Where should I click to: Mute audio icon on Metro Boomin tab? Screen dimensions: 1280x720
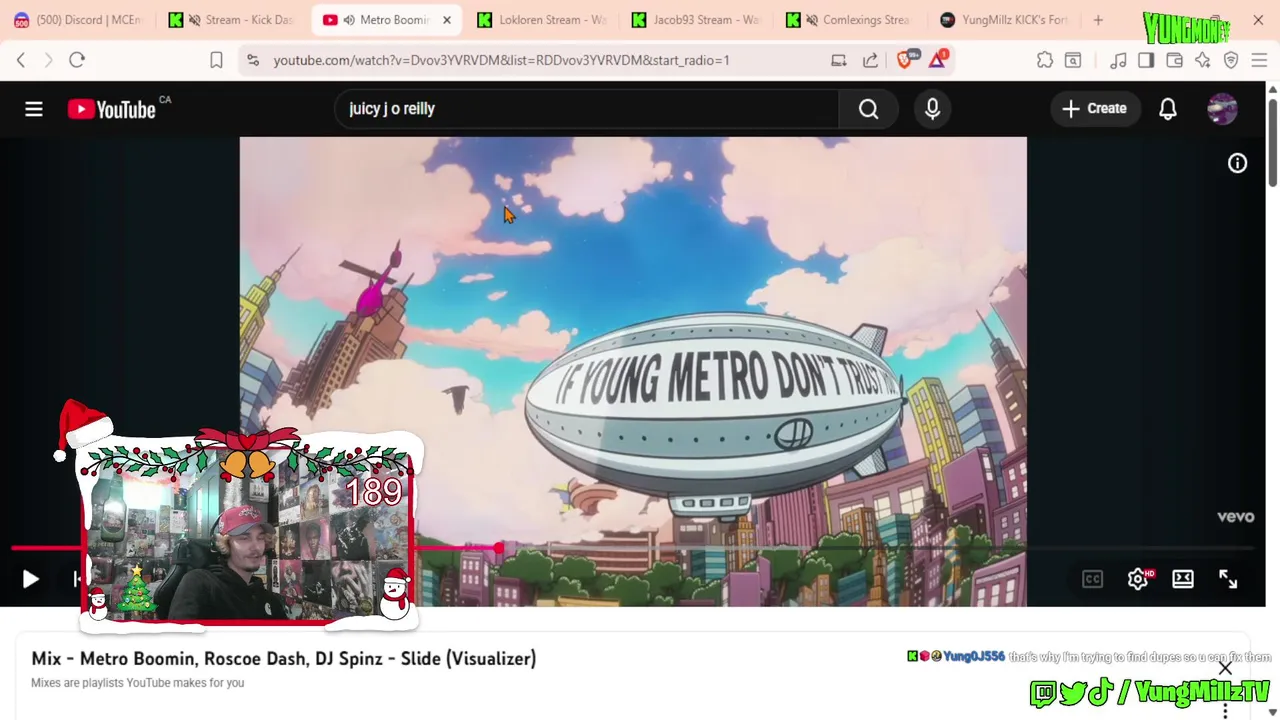click(349, 20)
